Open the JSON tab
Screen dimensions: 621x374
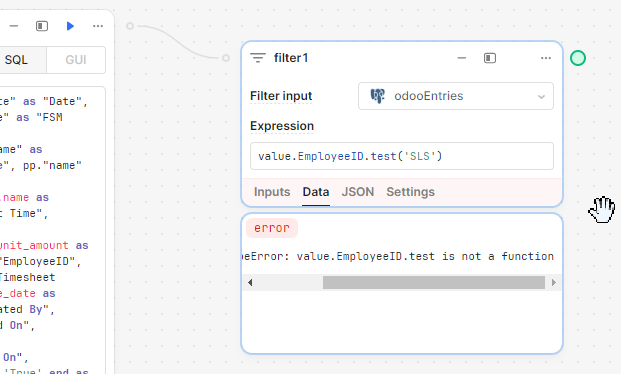point(358,192)
